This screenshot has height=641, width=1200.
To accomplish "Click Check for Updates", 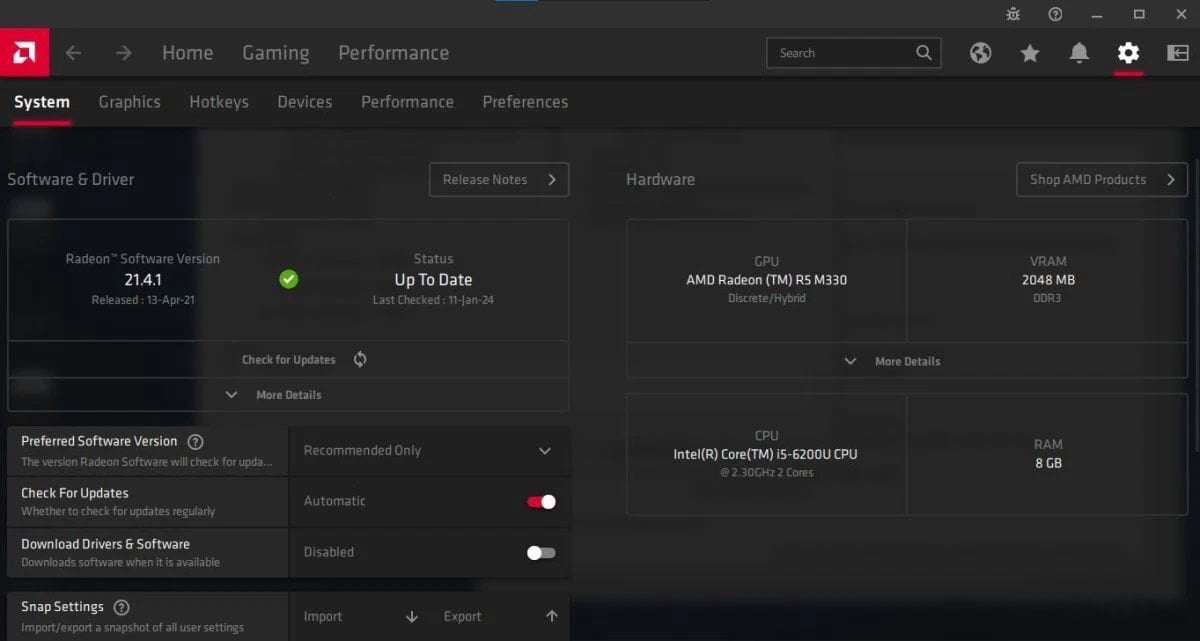I will click(x=289, y=360).
